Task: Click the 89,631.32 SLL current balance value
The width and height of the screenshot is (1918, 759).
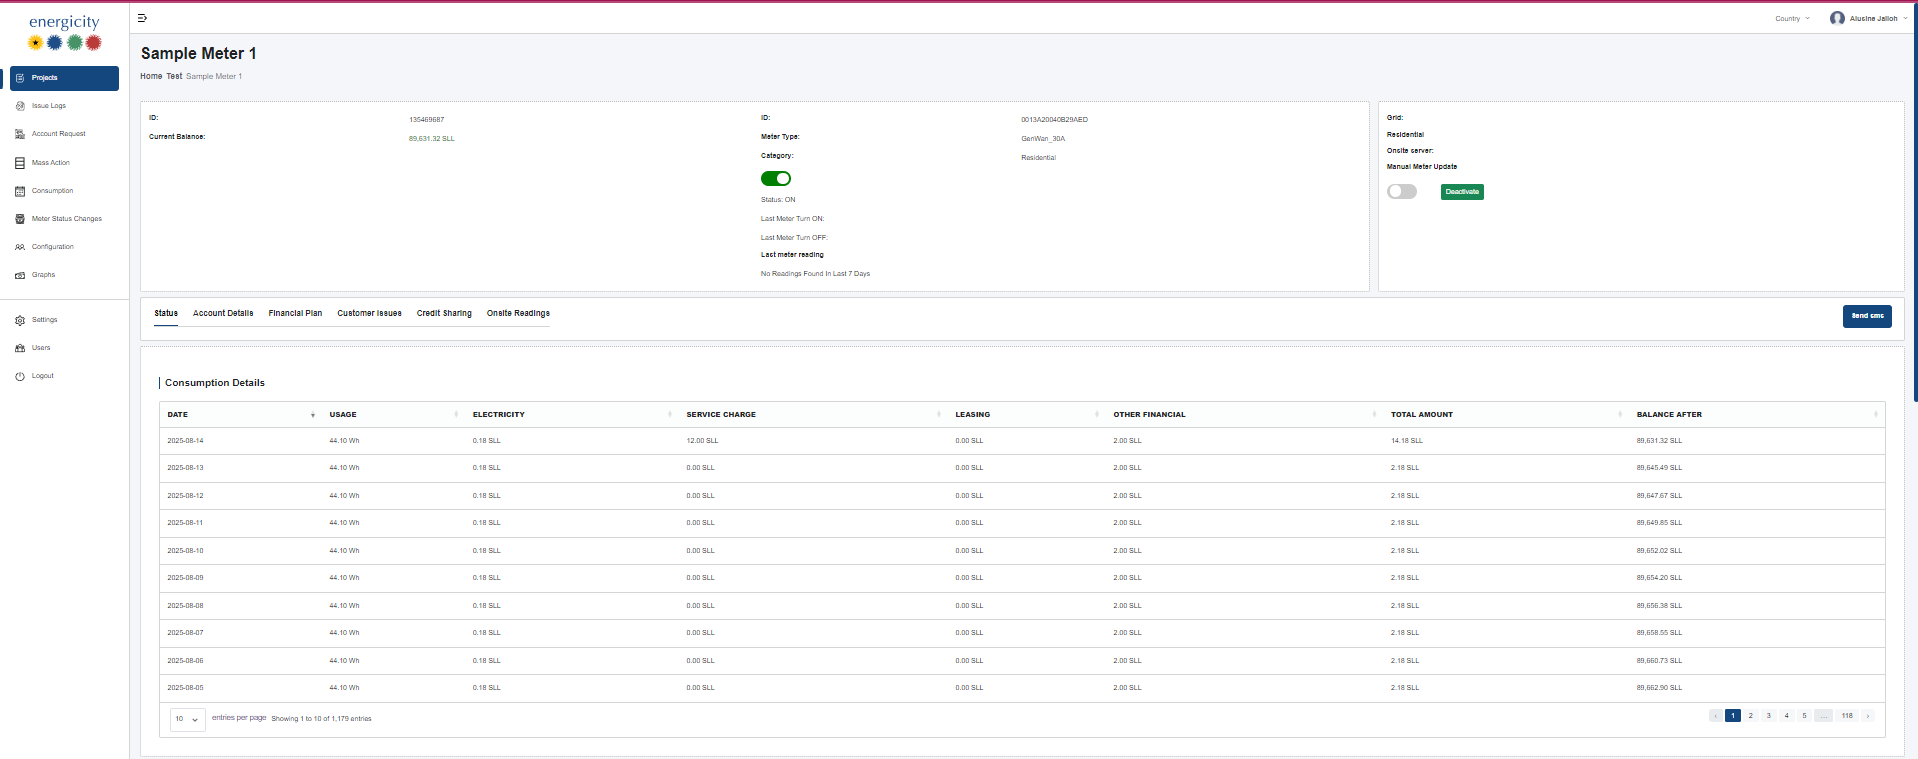Action: click(432, 139)
